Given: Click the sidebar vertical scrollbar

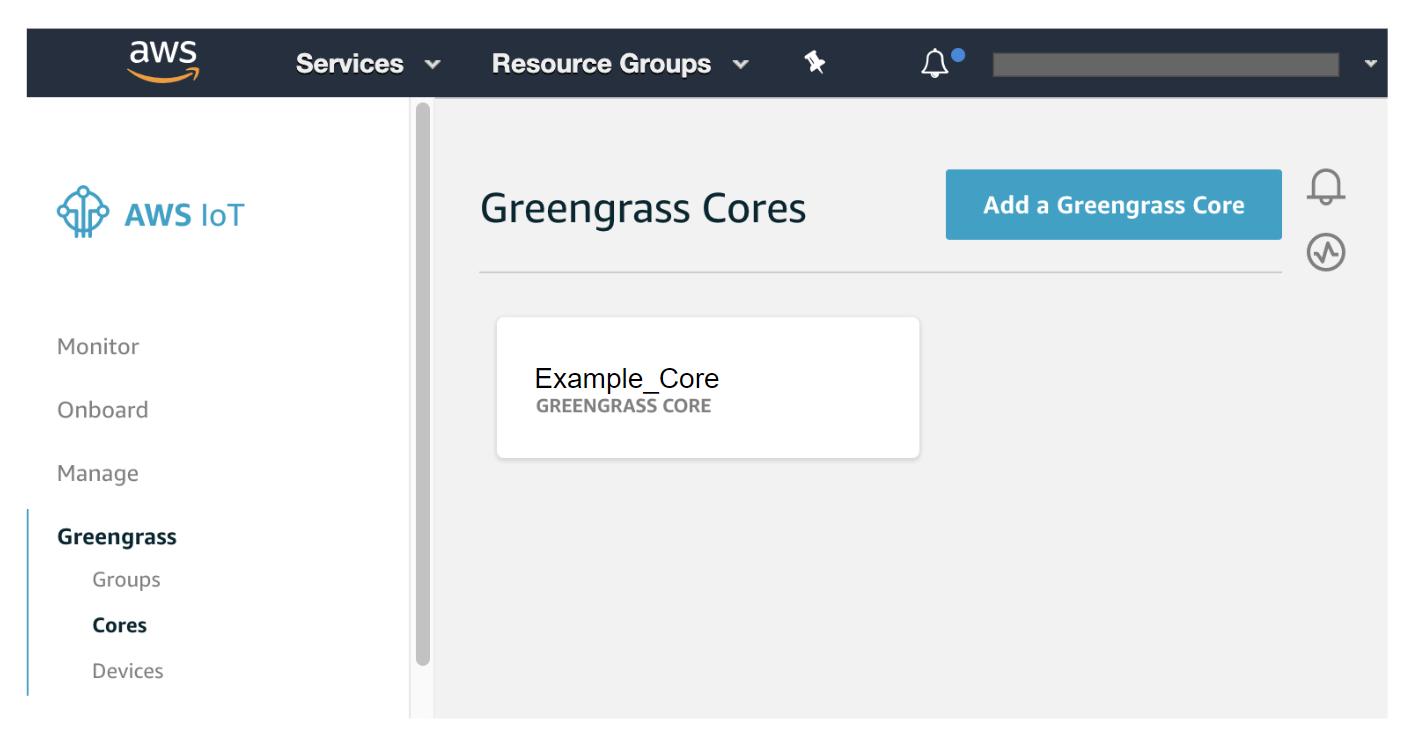Looking at the screenshot, I should click(x=423, y=384).
